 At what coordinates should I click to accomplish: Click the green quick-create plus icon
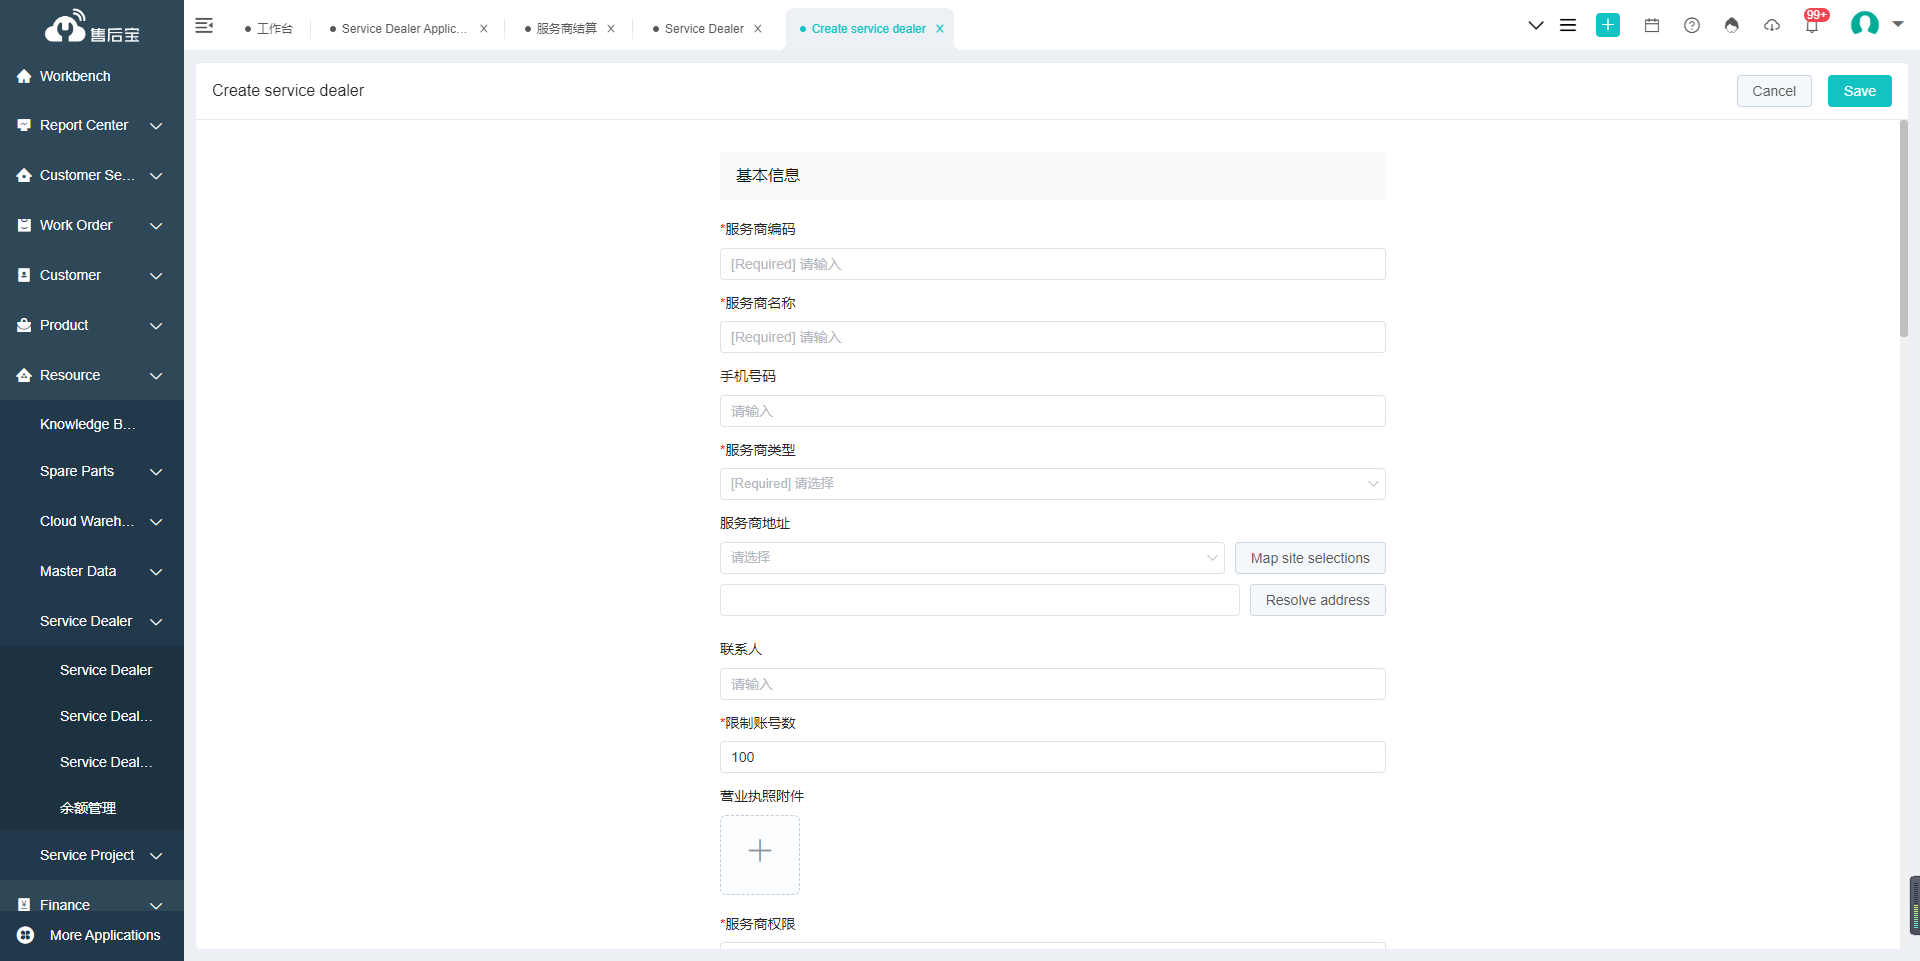tap(1608, 25)
